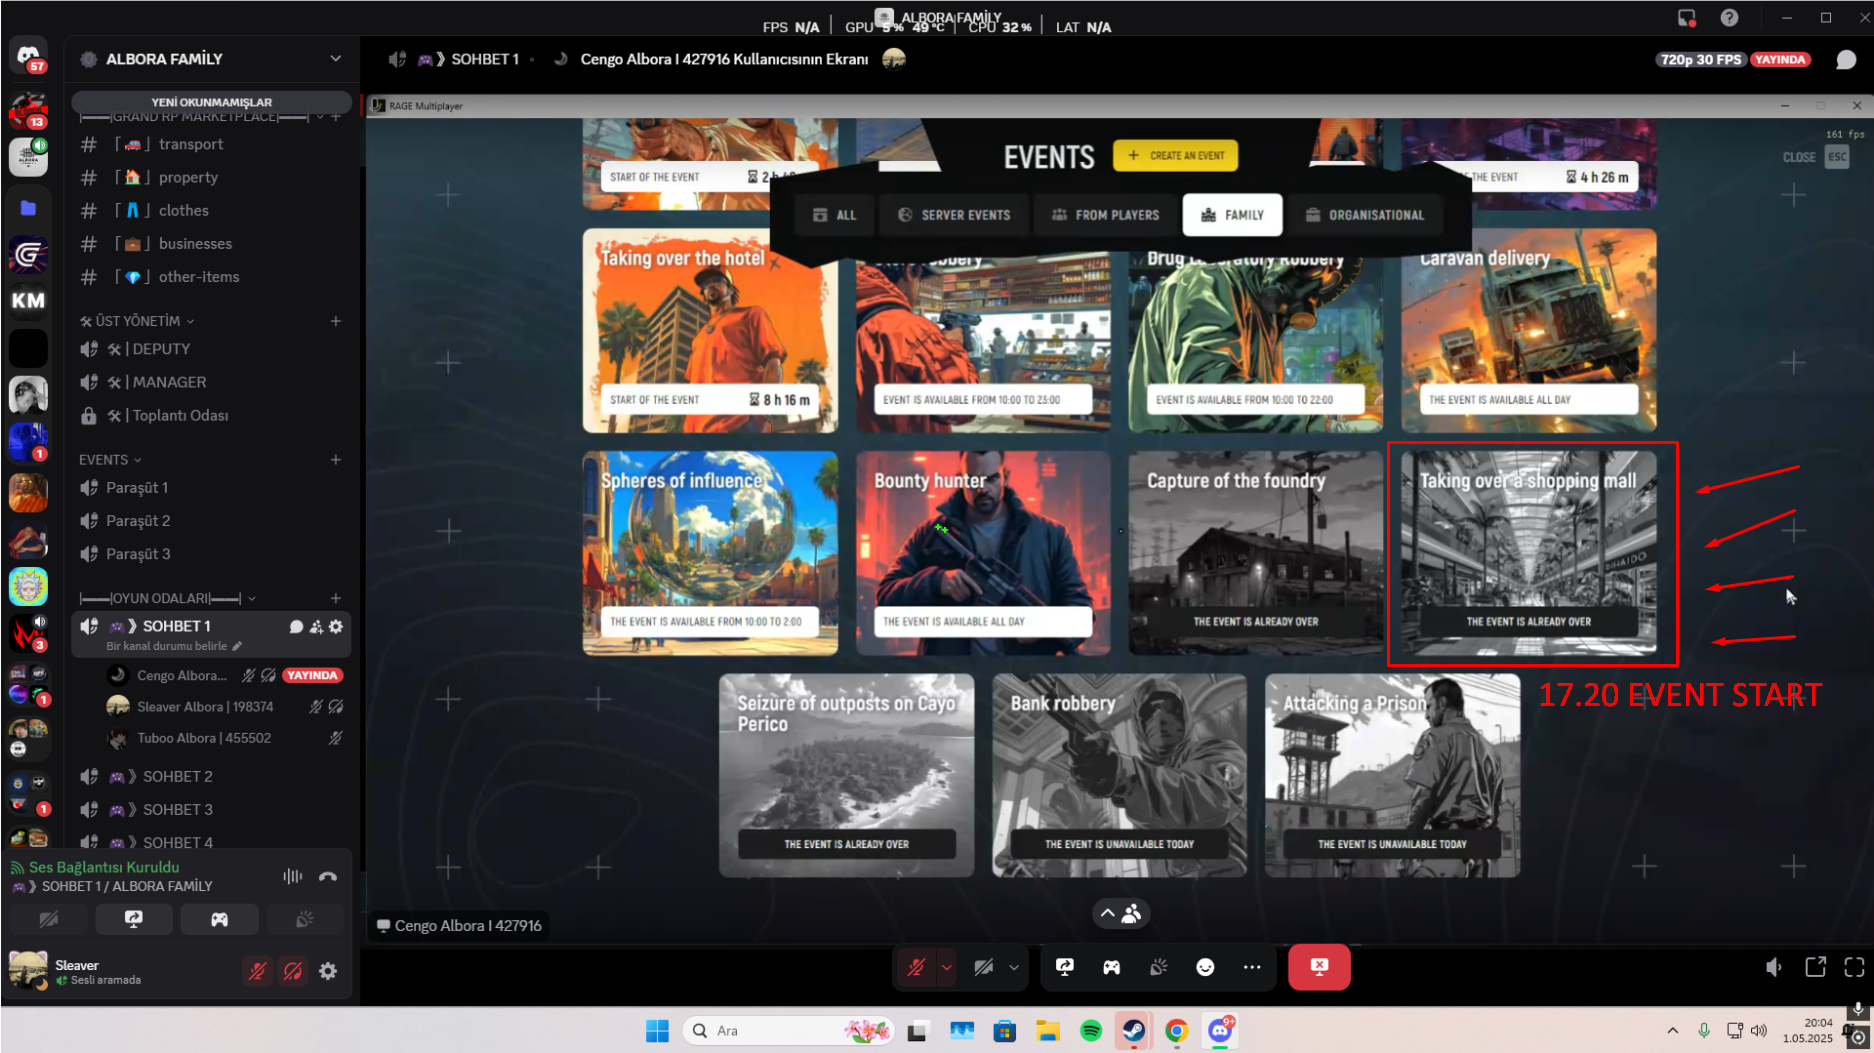Collapse ÜST YÖNETİM category
Image resolution: width=1874 pixels, height=1053 pixels.
pyautogui.click(x=137, y=321)
